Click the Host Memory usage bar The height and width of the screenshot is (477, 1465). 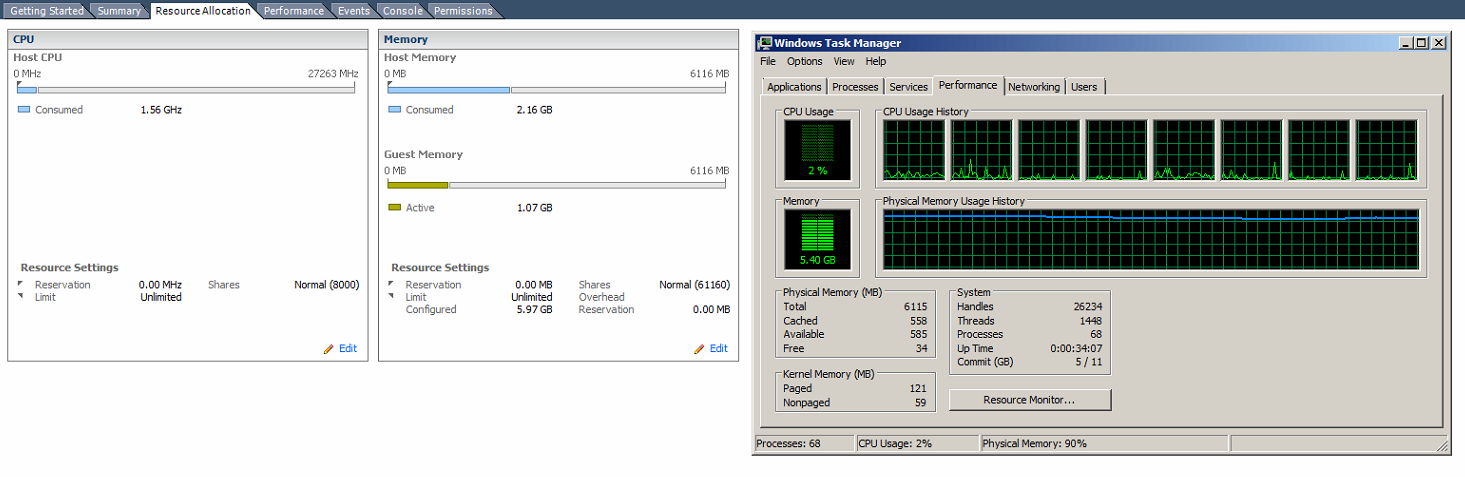[557, 89]
